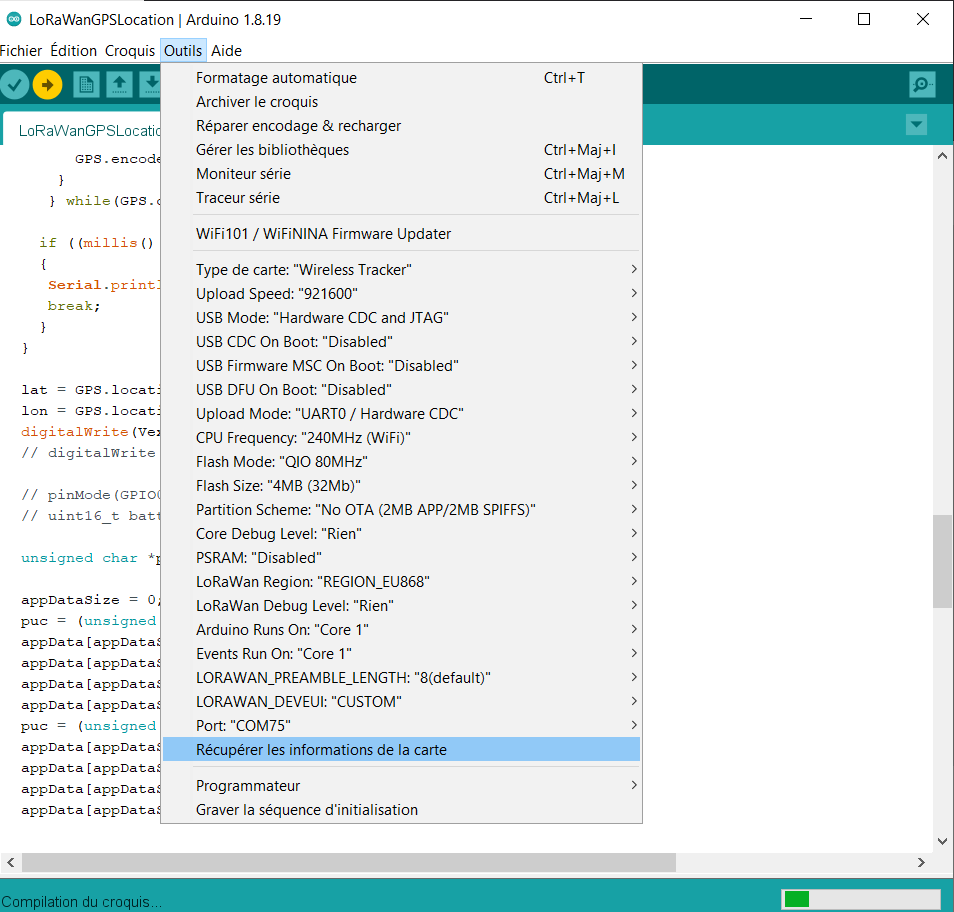The width and height of the screenshot is (954, 912).
Task: Close the Outils menu by clicking it
Action: coord(183,50)
